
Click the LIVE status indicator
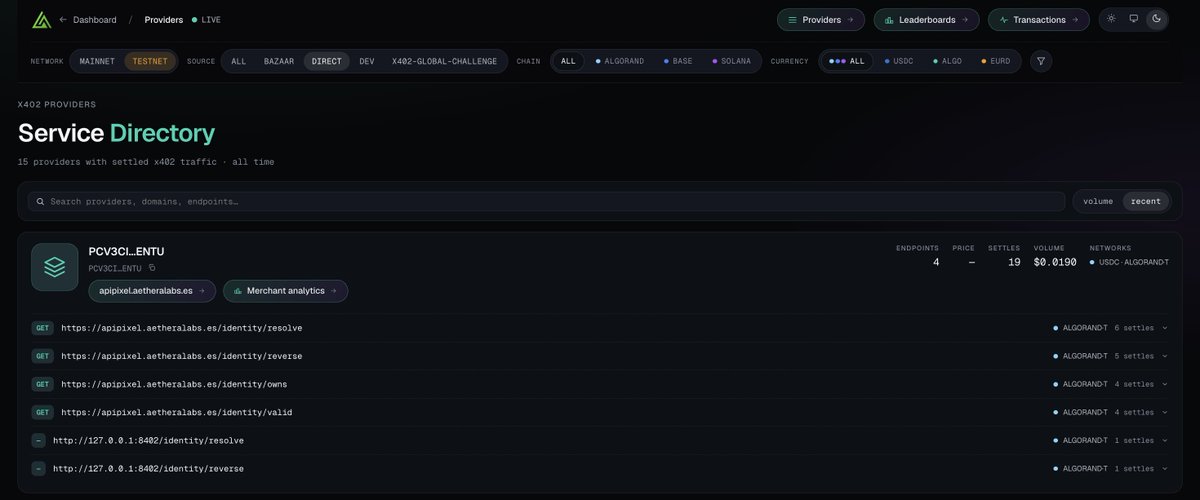pos(207,20)
